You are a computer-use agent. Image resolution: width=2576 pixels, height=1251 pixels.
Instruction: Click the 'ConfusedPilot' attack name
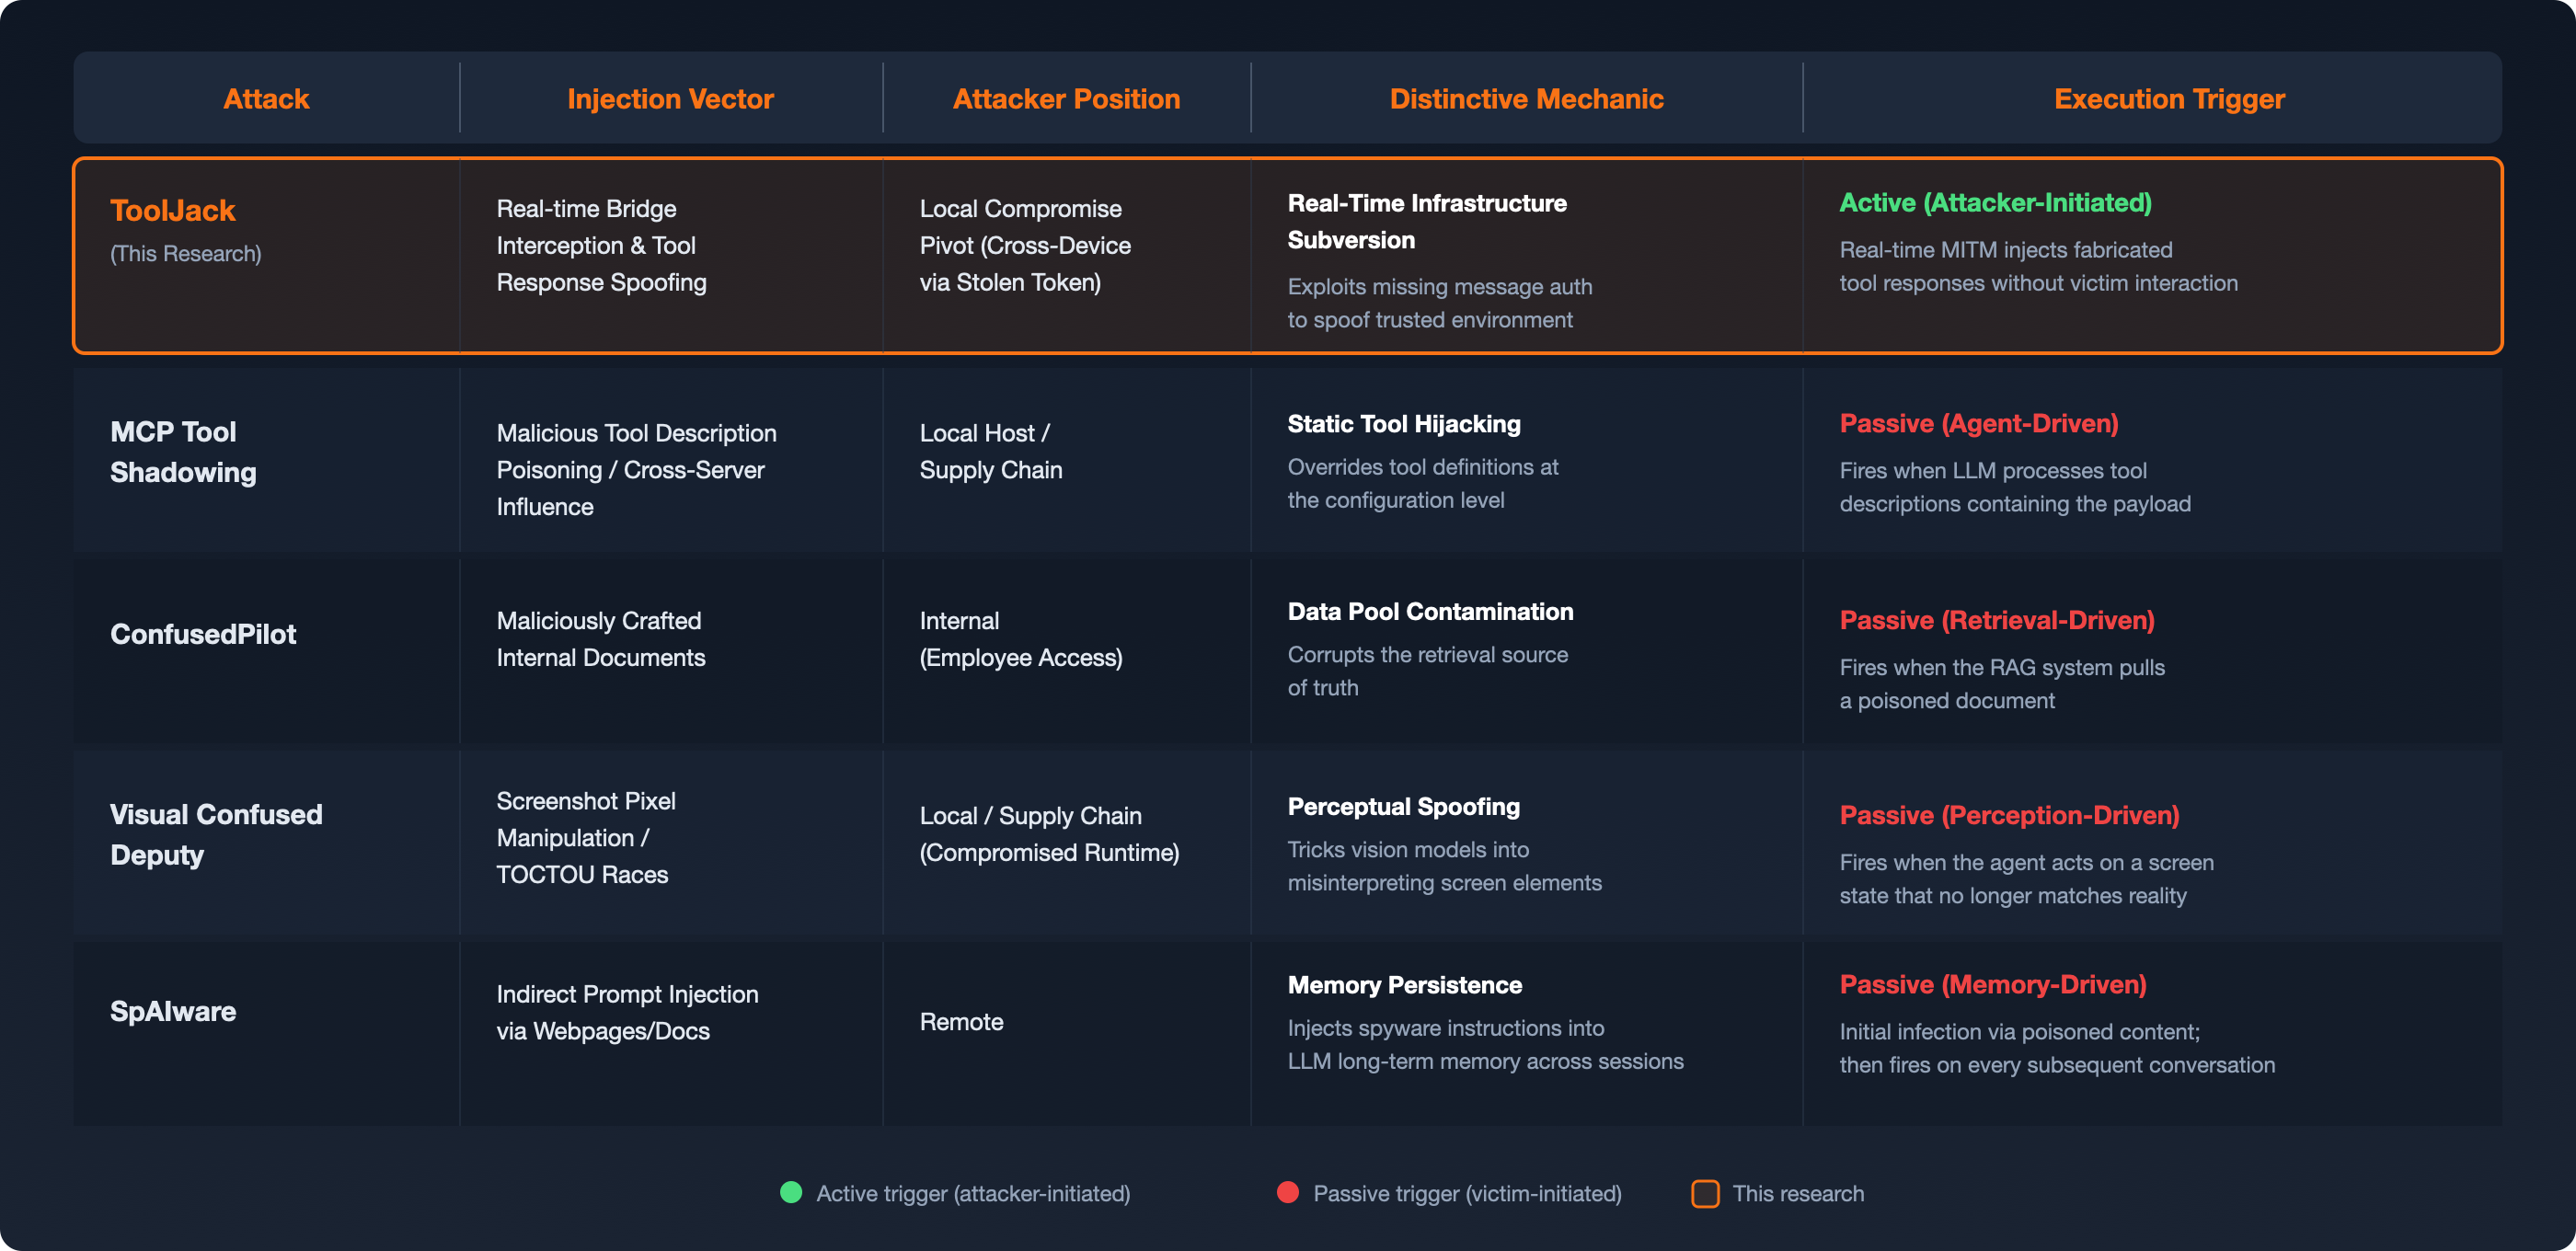(203, 633)
